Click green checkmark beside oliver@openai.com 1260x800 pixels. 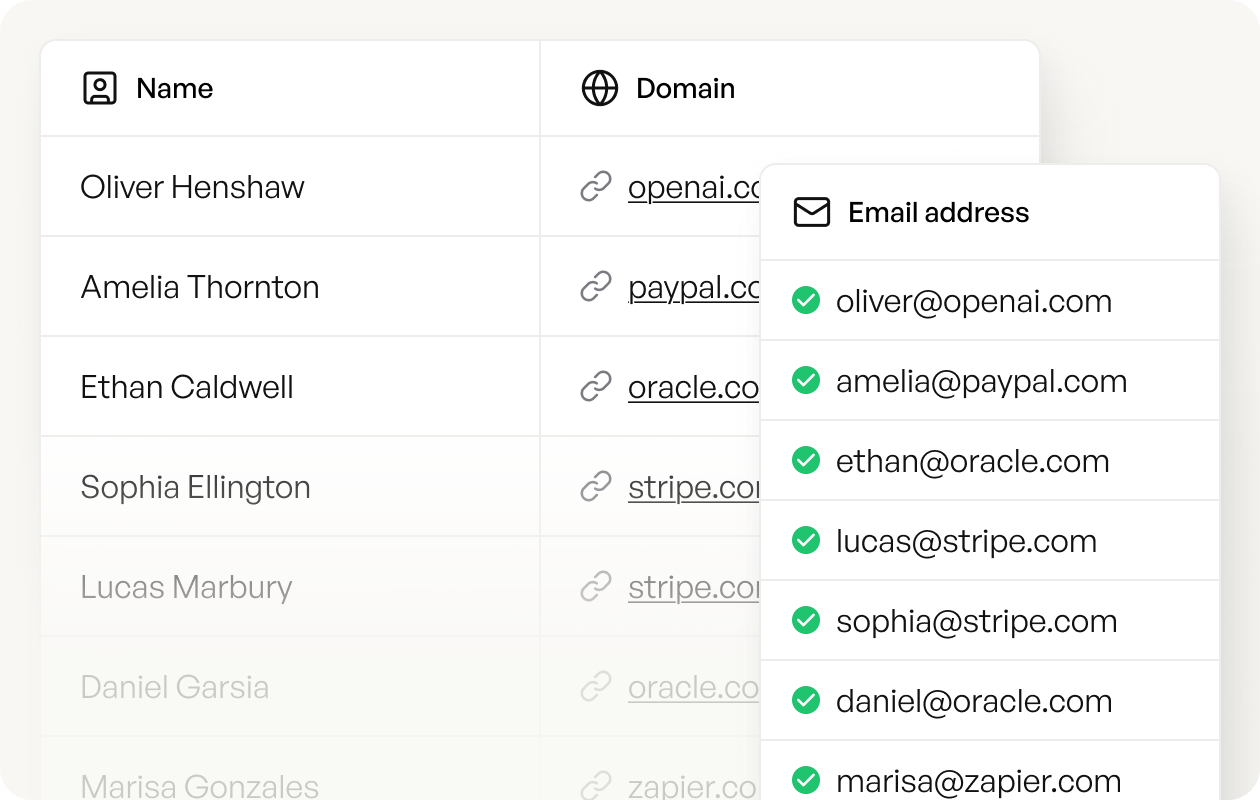pos(806,300)
